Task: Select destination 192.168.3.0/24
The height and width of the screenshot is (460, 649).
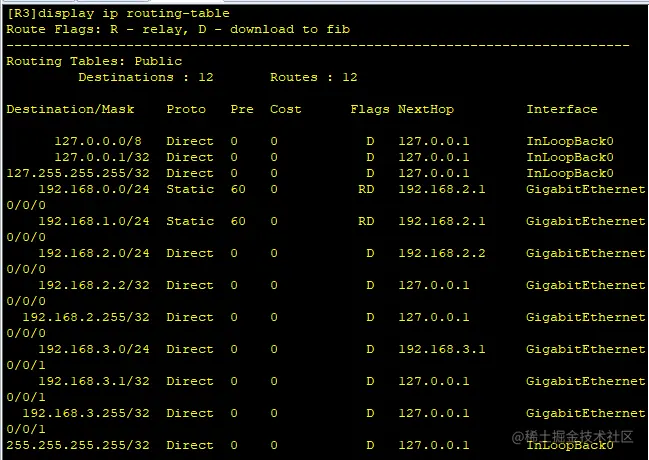Action: point(94,349)
